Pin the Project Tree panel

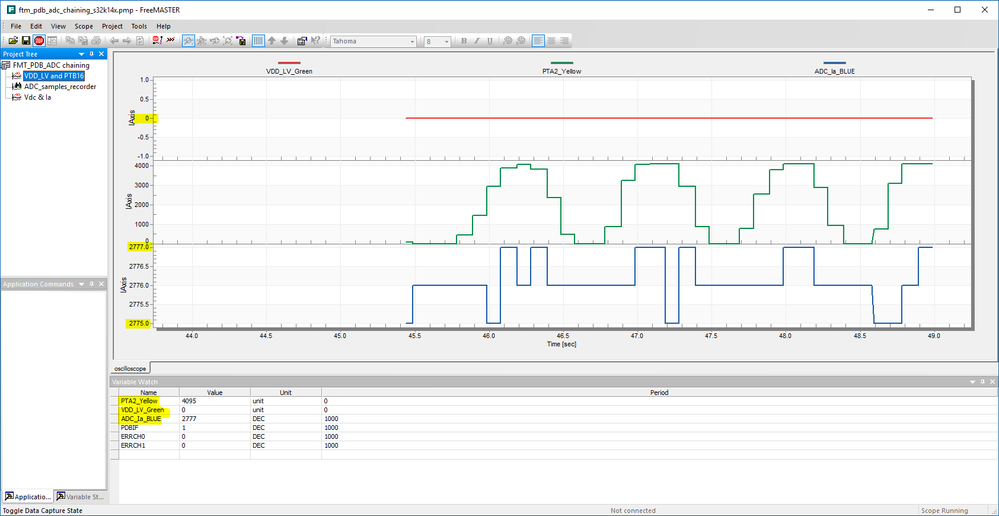pos(92,54)
